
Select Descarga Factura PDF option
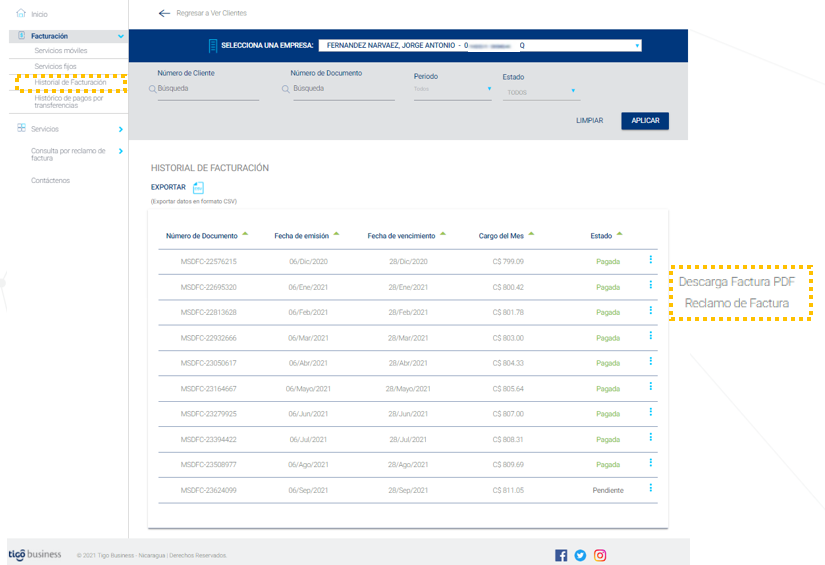(x=737, y=282)
